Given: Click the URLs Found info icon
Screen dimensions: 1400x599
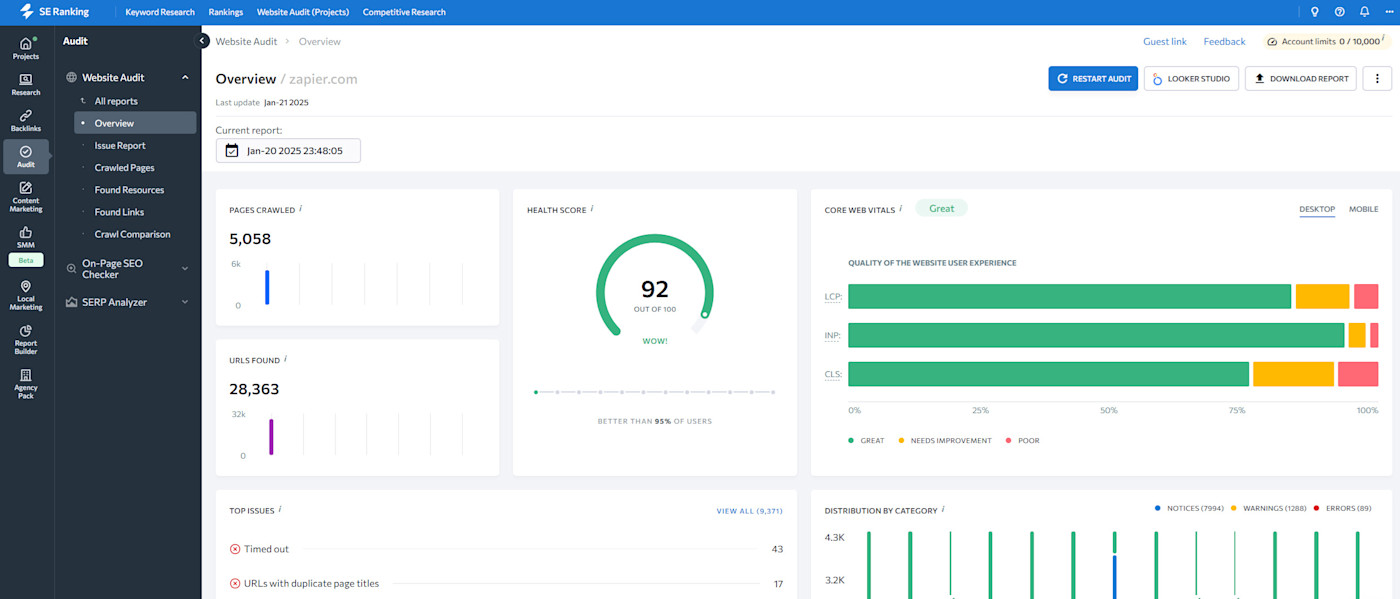Looking at the screenshot, I should (x=285, y=359).
